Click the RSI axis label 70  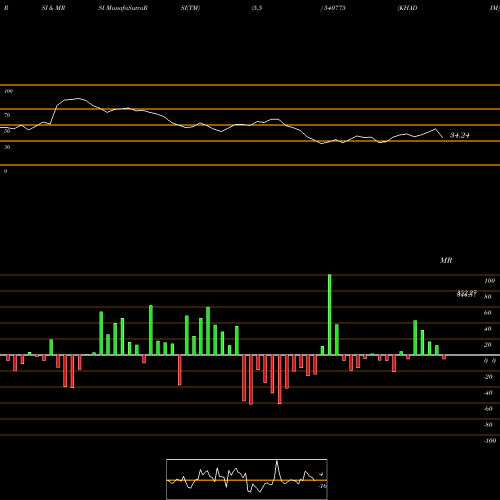pos(7,115)
